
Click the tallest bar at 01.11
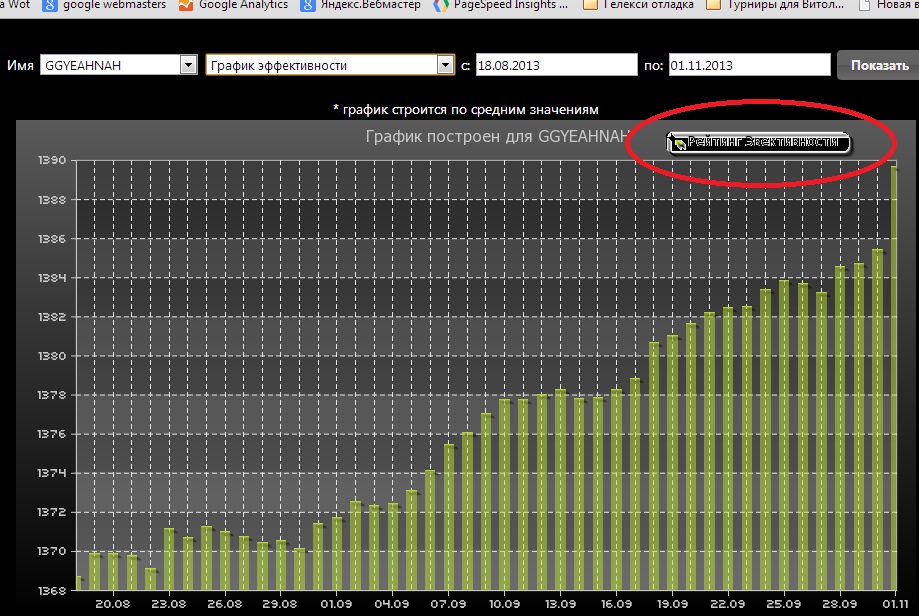click(x=894, y=380)
